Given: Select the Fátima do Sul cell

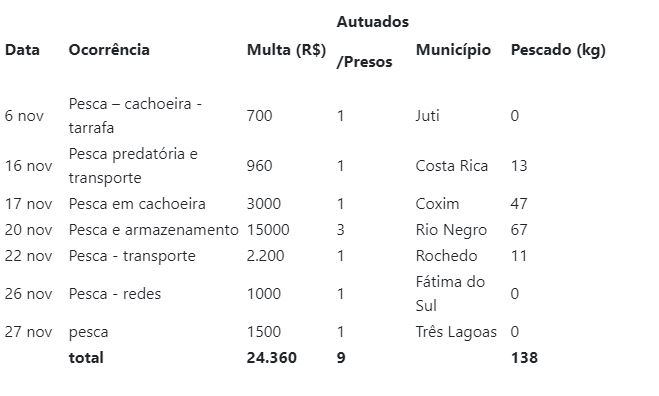Looking at the screenshot, I should pos(450,293).
